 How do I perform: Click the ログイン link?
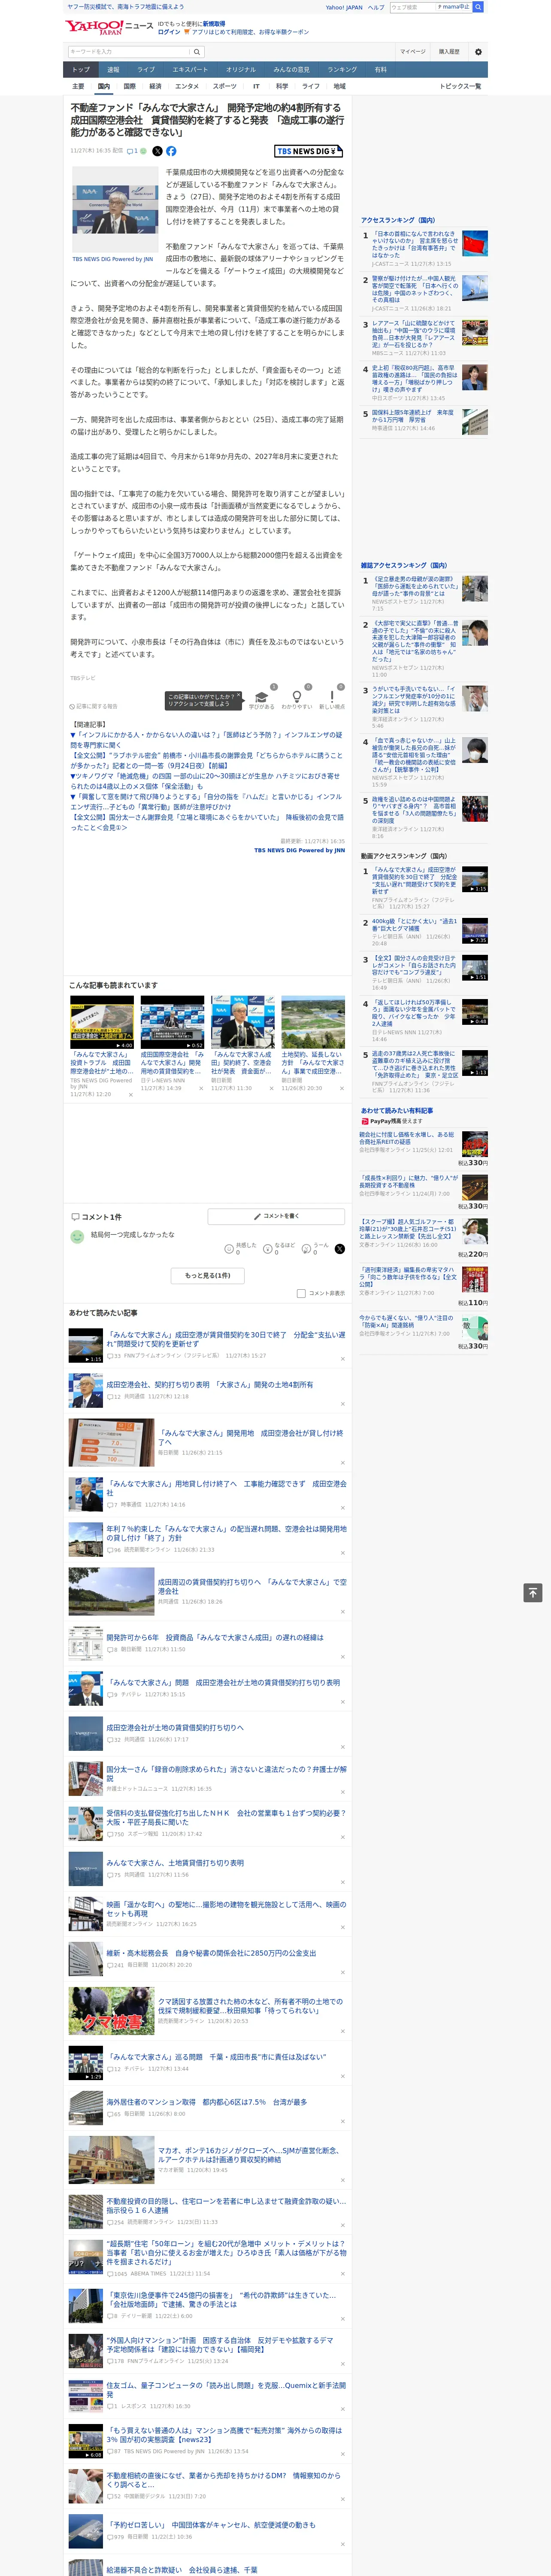pos(169,32)
